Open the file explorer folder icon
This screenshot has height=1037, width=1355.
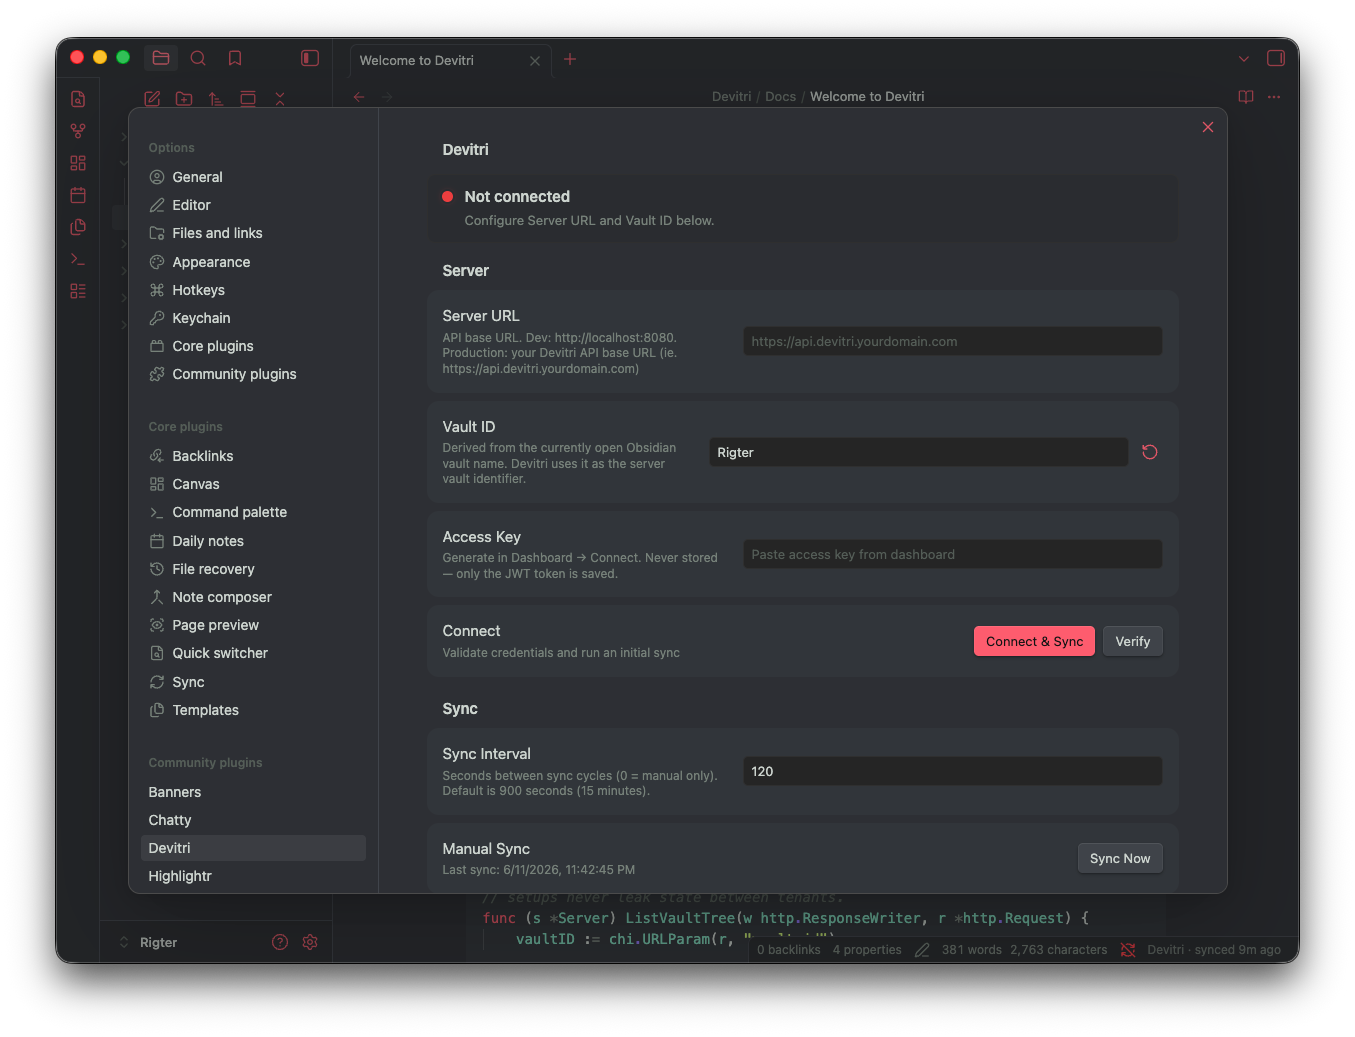[161, 58]
